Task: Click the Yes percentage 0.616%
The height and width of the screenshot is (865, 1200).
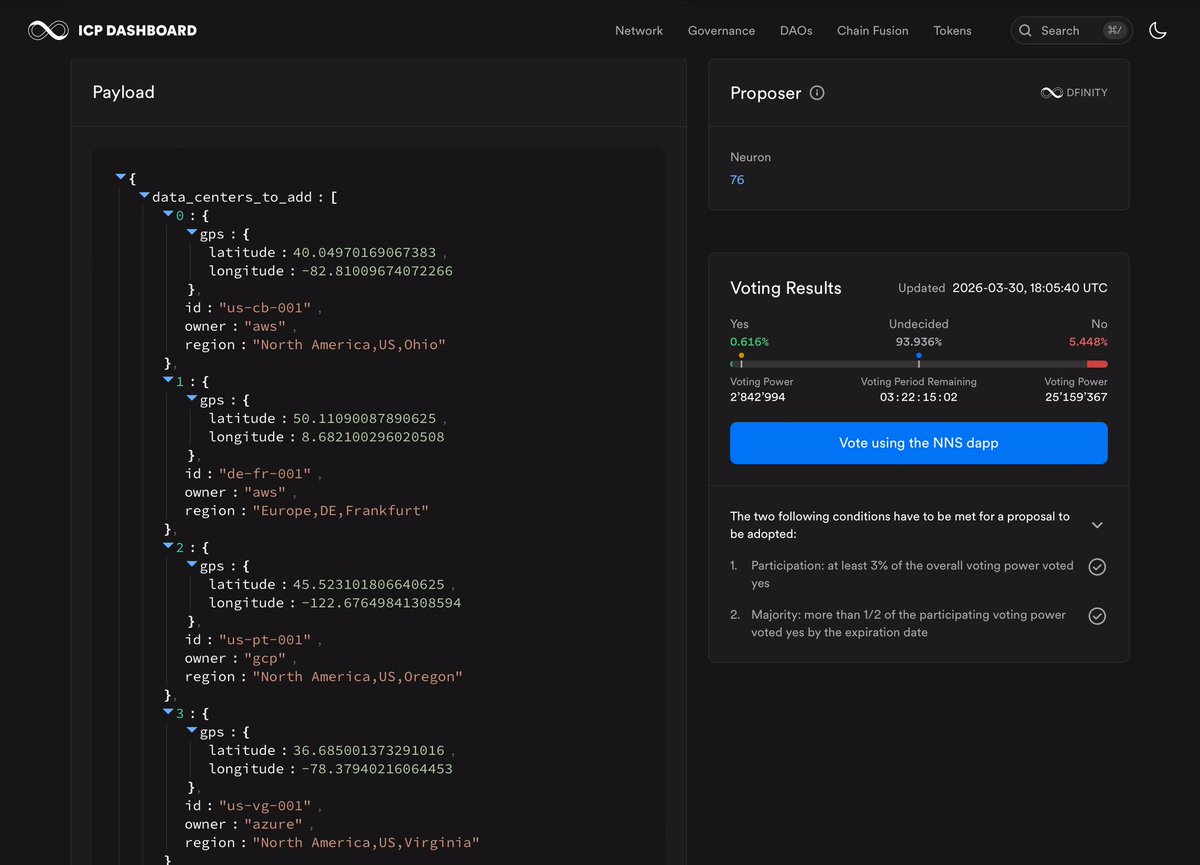Action: tap(750, 342)
